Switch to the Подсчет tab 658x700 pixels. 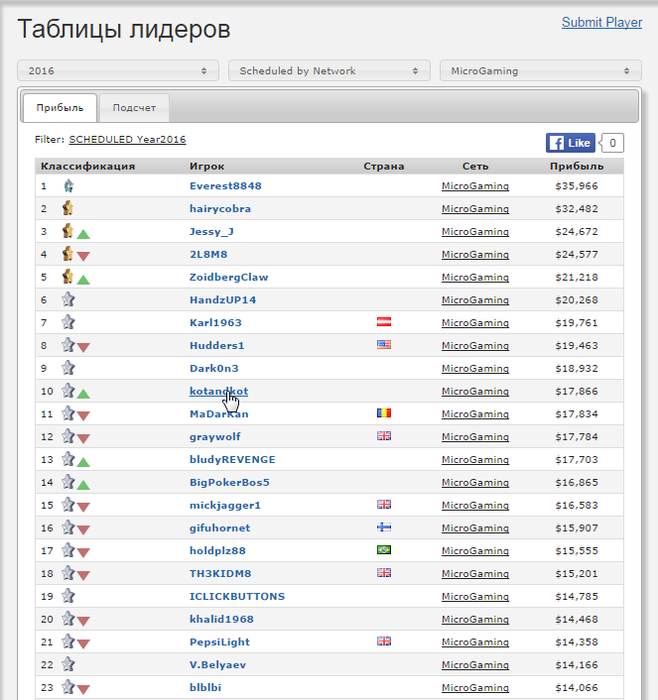pyautogui.click(x=134, y=108)
